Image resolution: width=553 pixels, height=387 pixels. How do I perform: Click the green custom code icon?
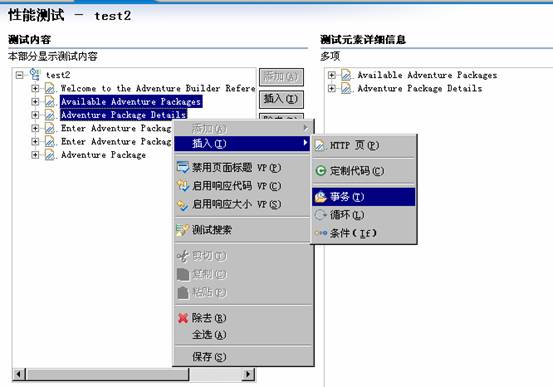(320, 171)
